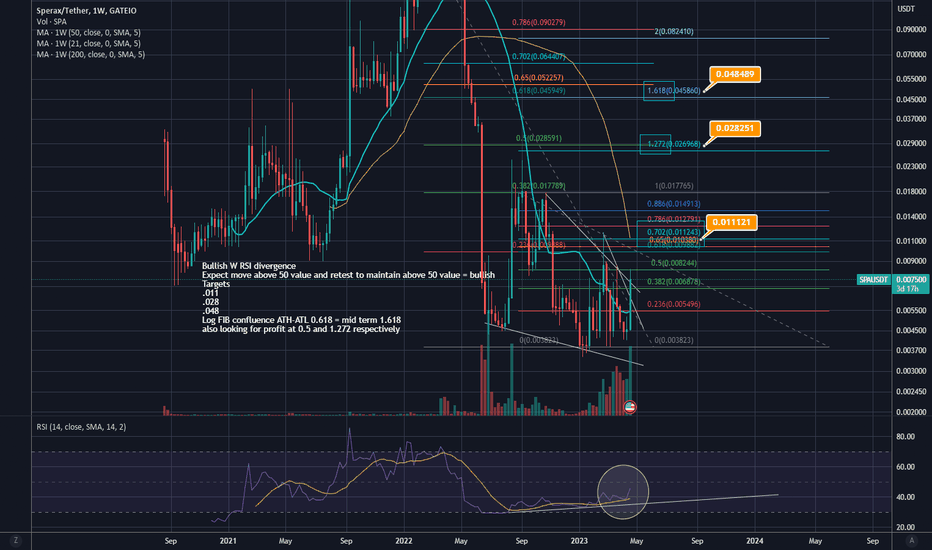Click the Z button in bottom-left corner
Screen dimensions: 932x550
click(x=15, y=540)
